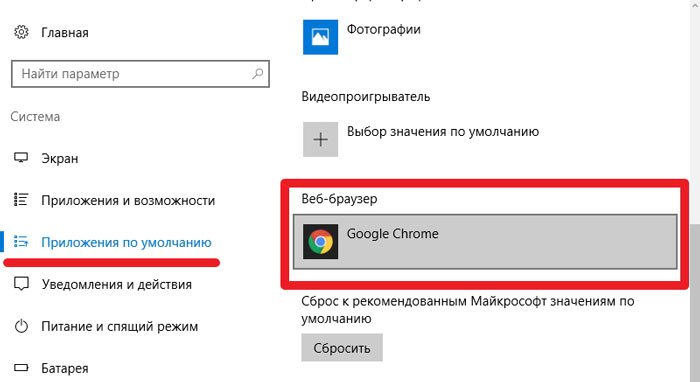Open Выбор значения по умолчанию chooser

click(x=421, y=139)
